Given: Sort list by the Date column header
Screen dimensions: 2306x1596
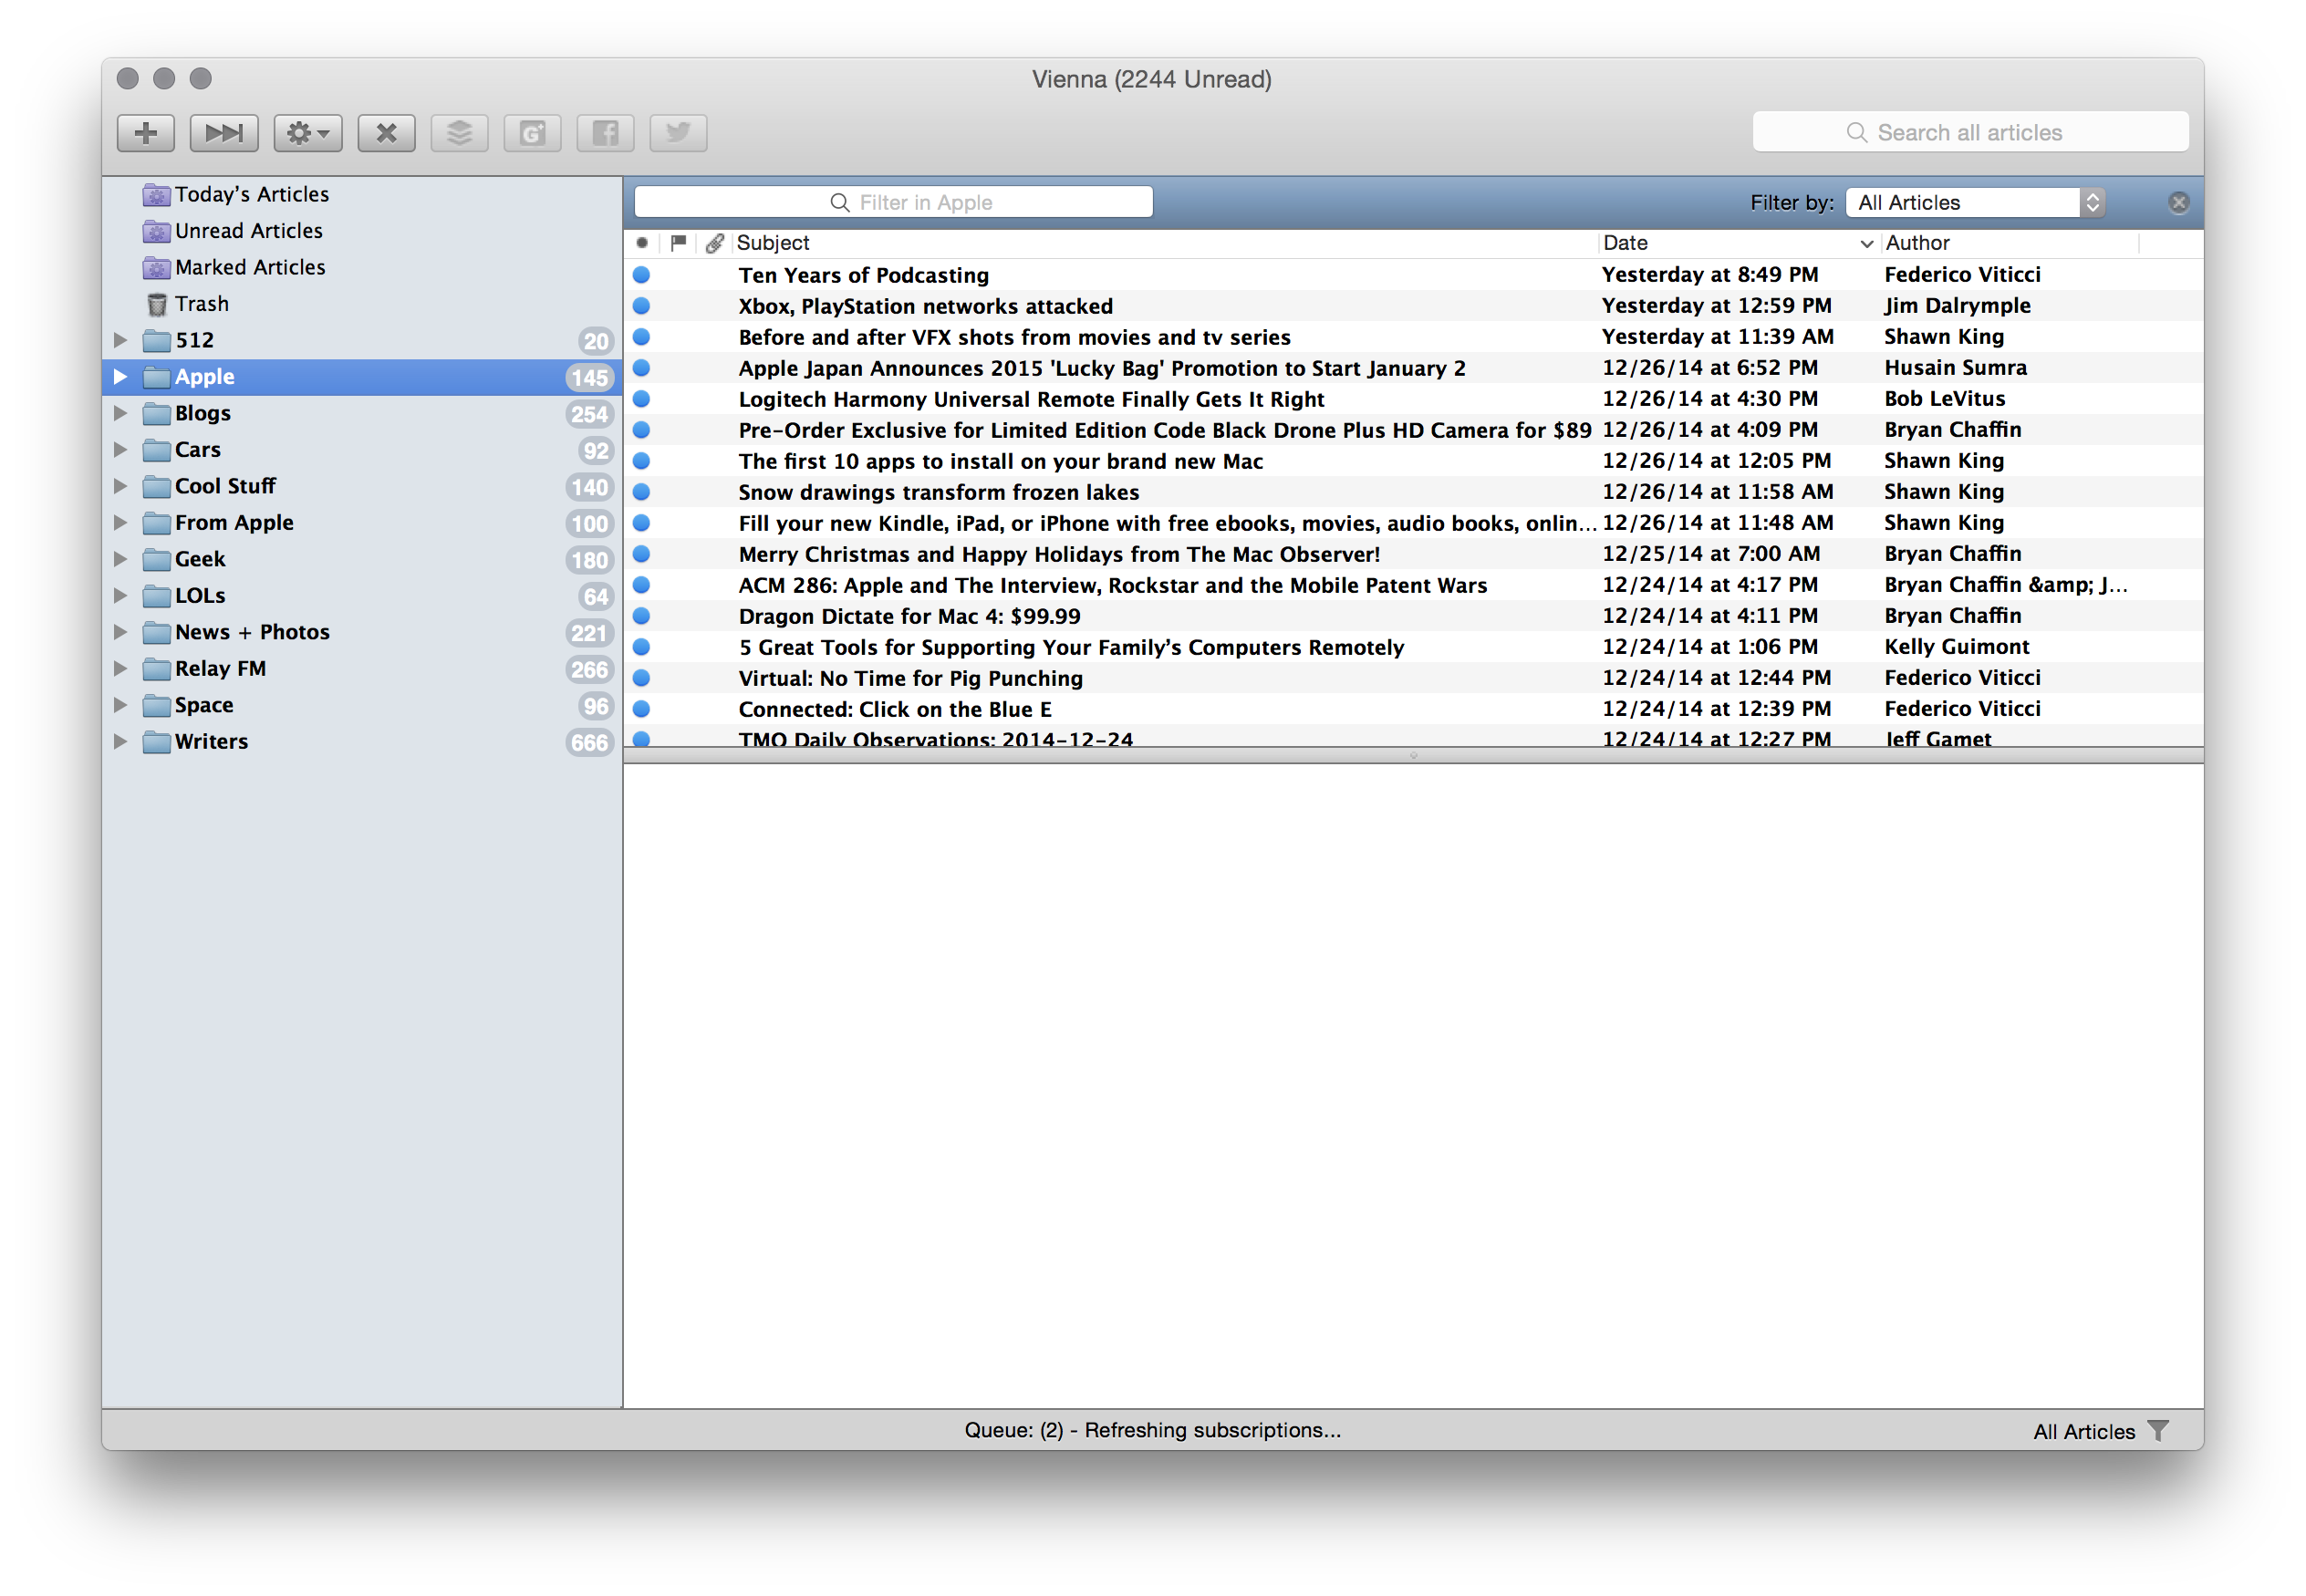Looking at the screenshot, I should 1626,243.
